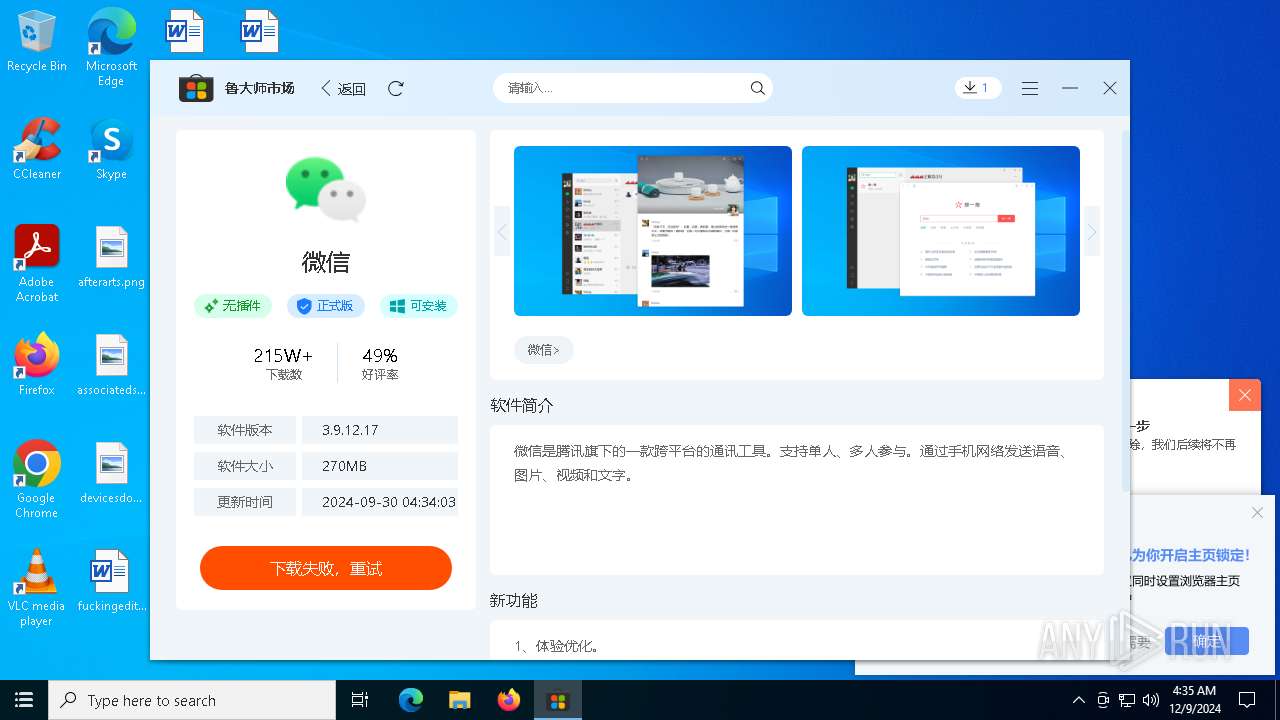Click the 49% rating value
This screenshot has height=720, width=1280.
coord(380,356)
